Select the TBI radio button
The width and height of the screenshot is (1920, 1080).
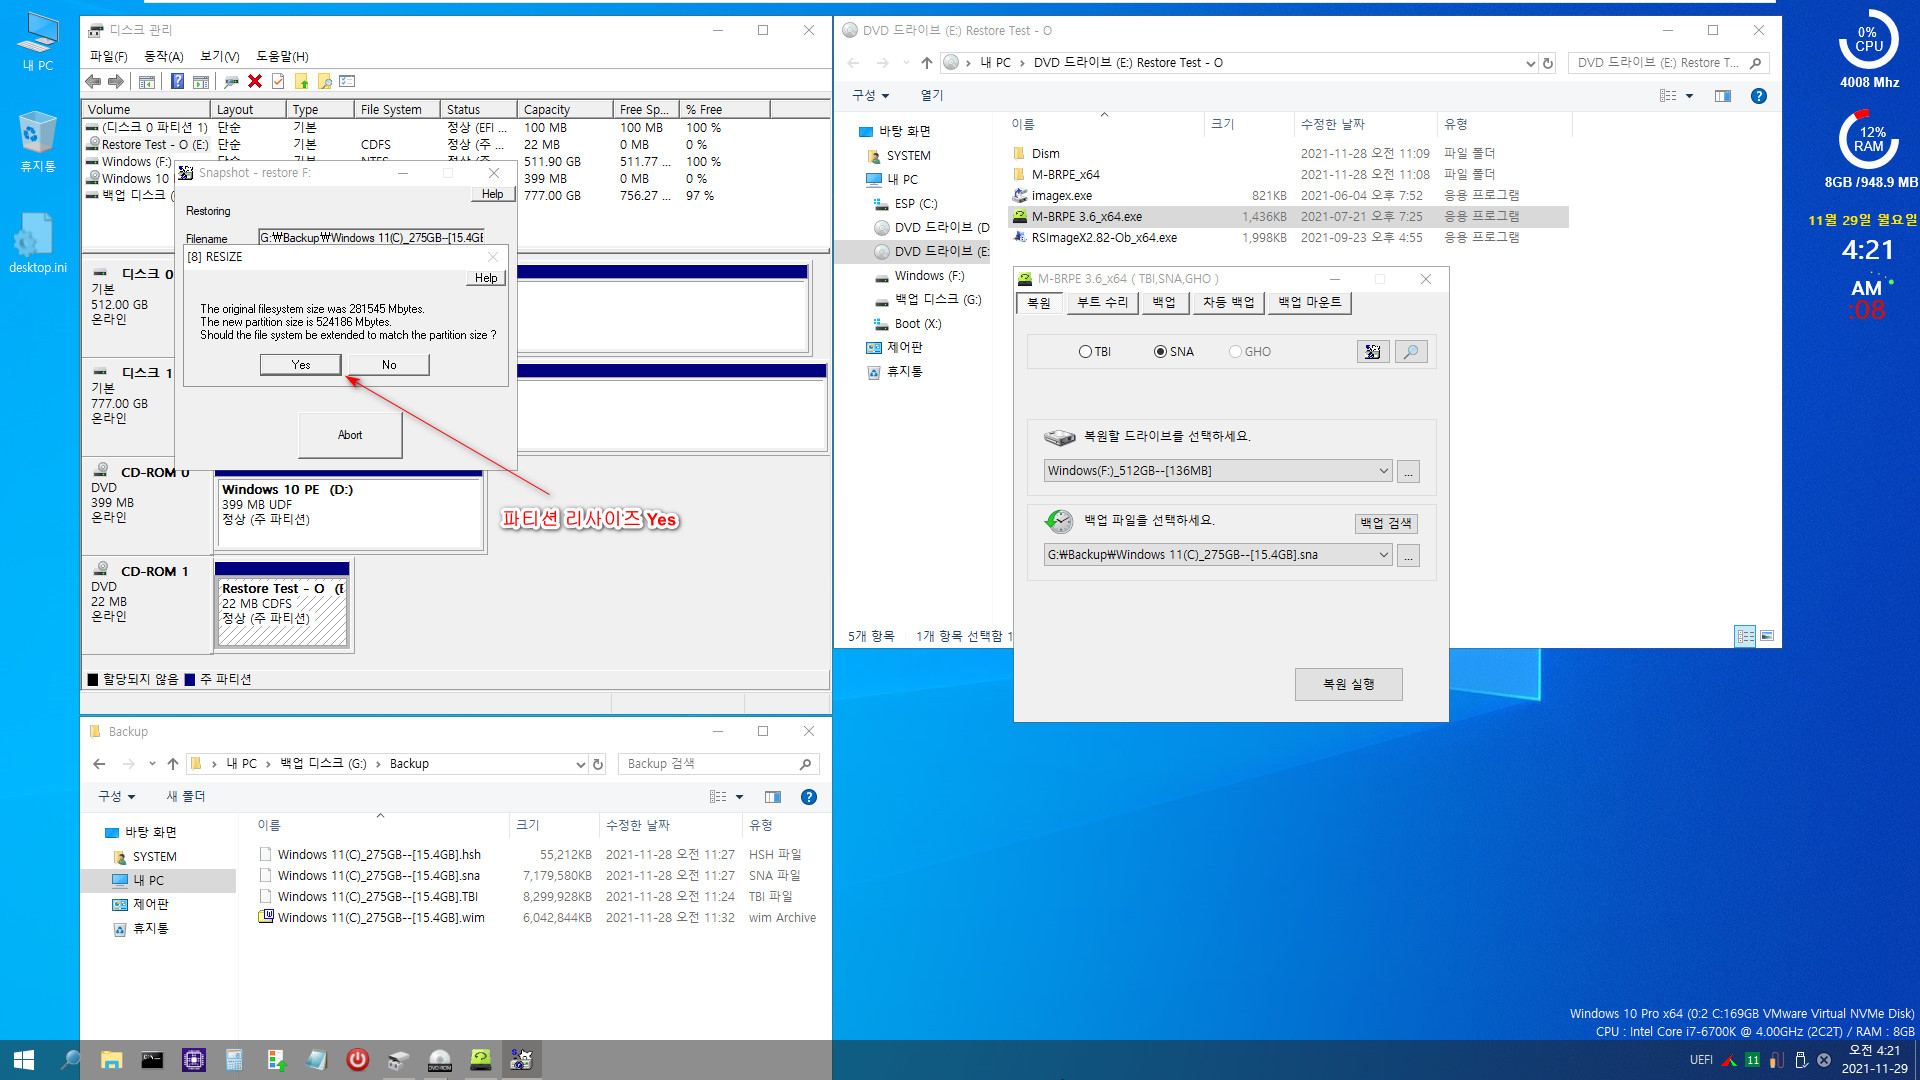pos(1095,352)
